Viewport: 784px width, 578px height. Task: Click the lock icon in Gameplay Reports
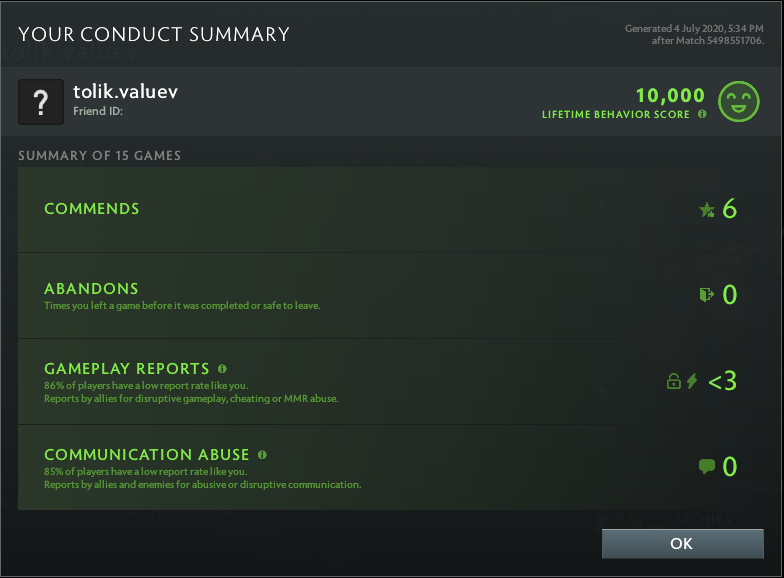[x=674, y=381]
